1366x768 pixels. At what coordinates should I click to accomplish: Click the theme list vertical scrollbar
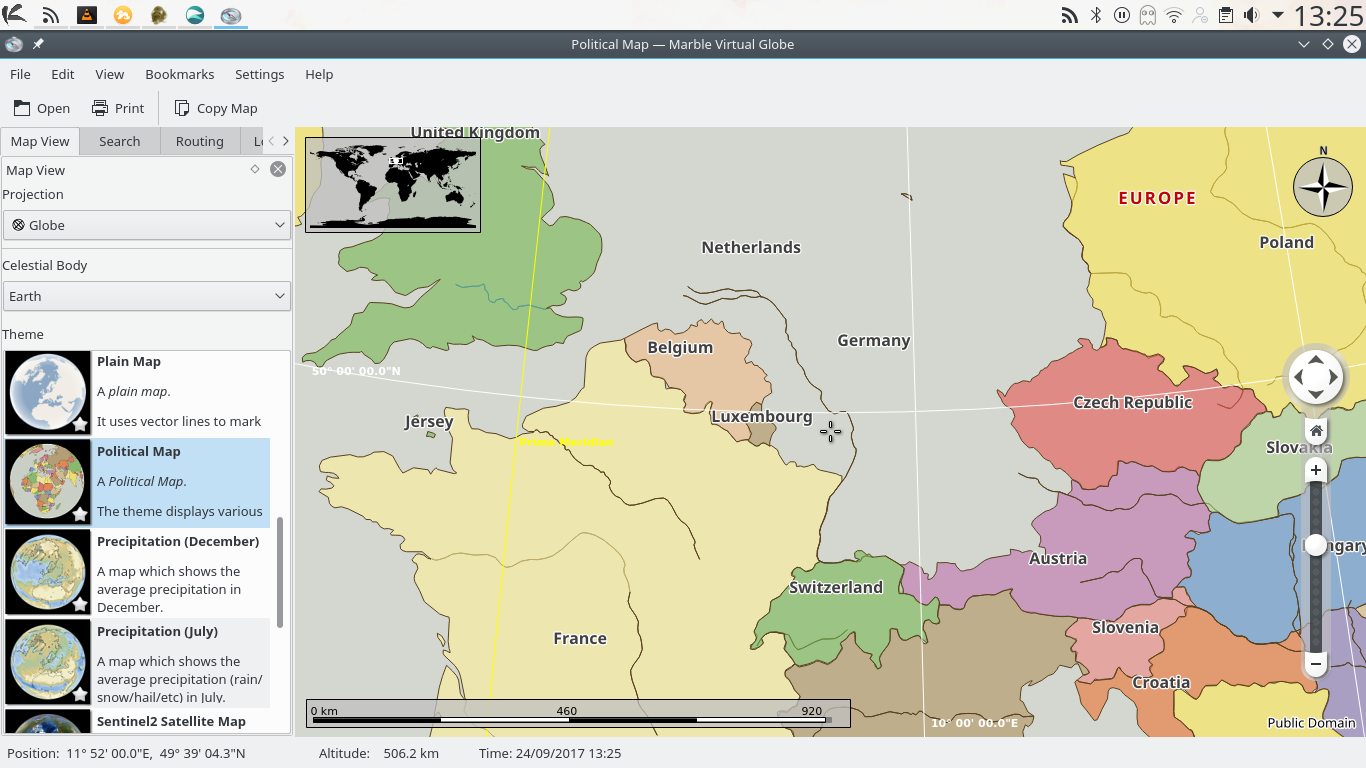(x=280, y=572)
